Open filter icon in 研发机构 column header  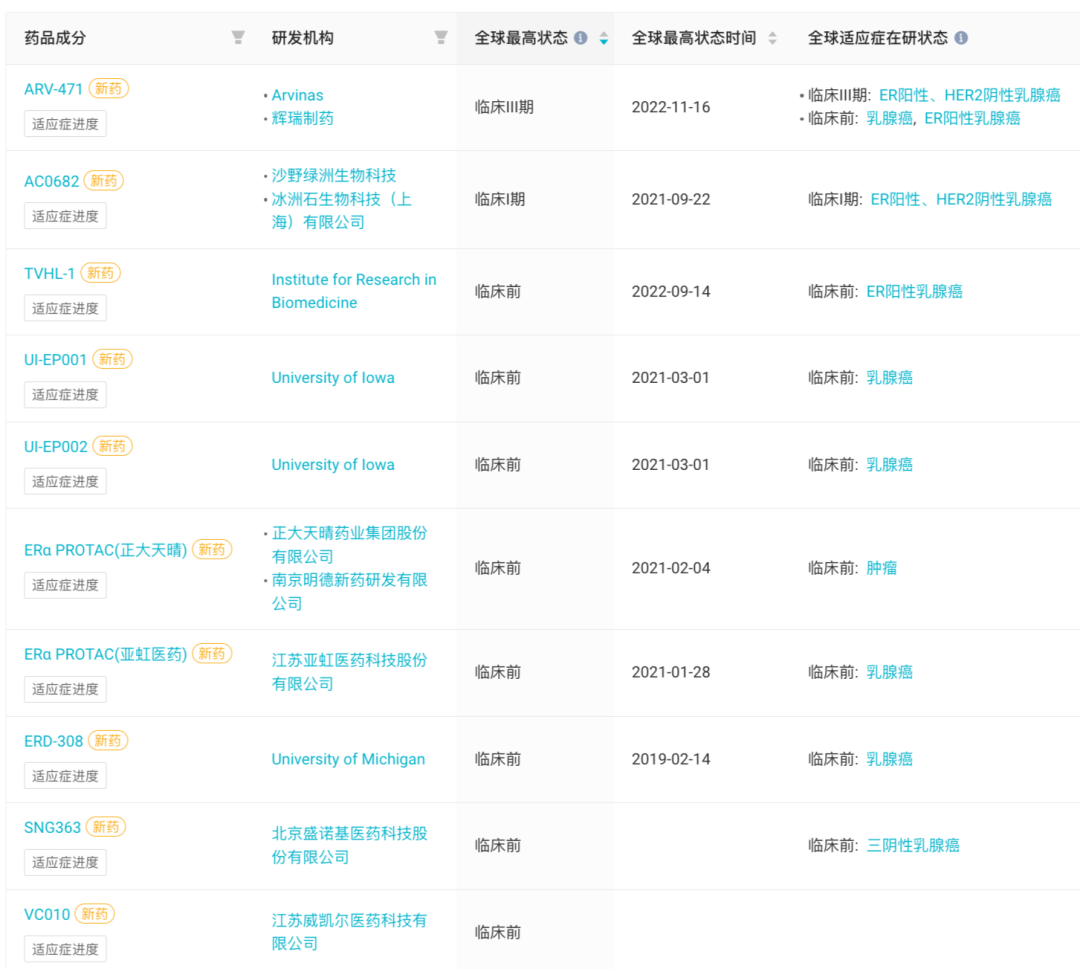[x=441, y=37]
